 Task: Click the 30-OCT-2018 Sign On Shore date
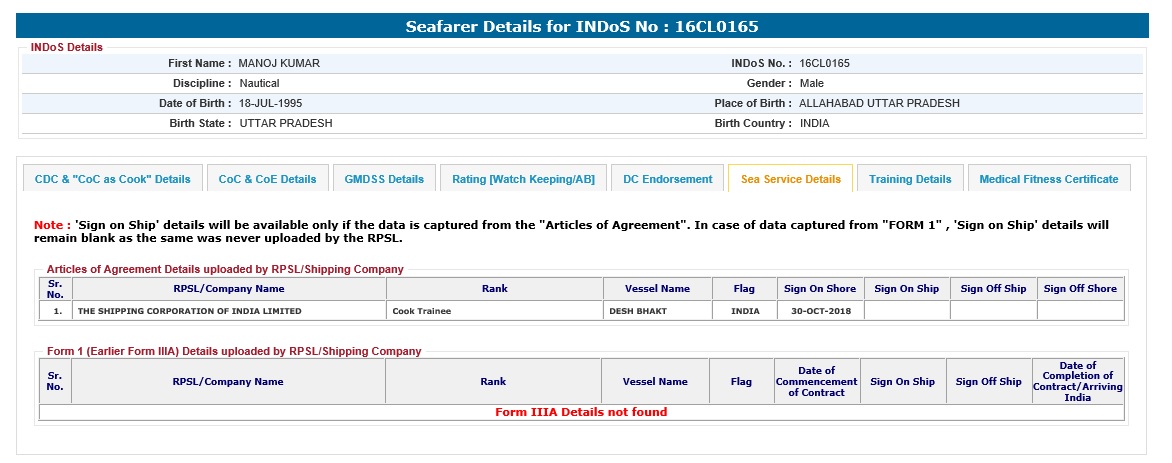(x=819, y=311)
